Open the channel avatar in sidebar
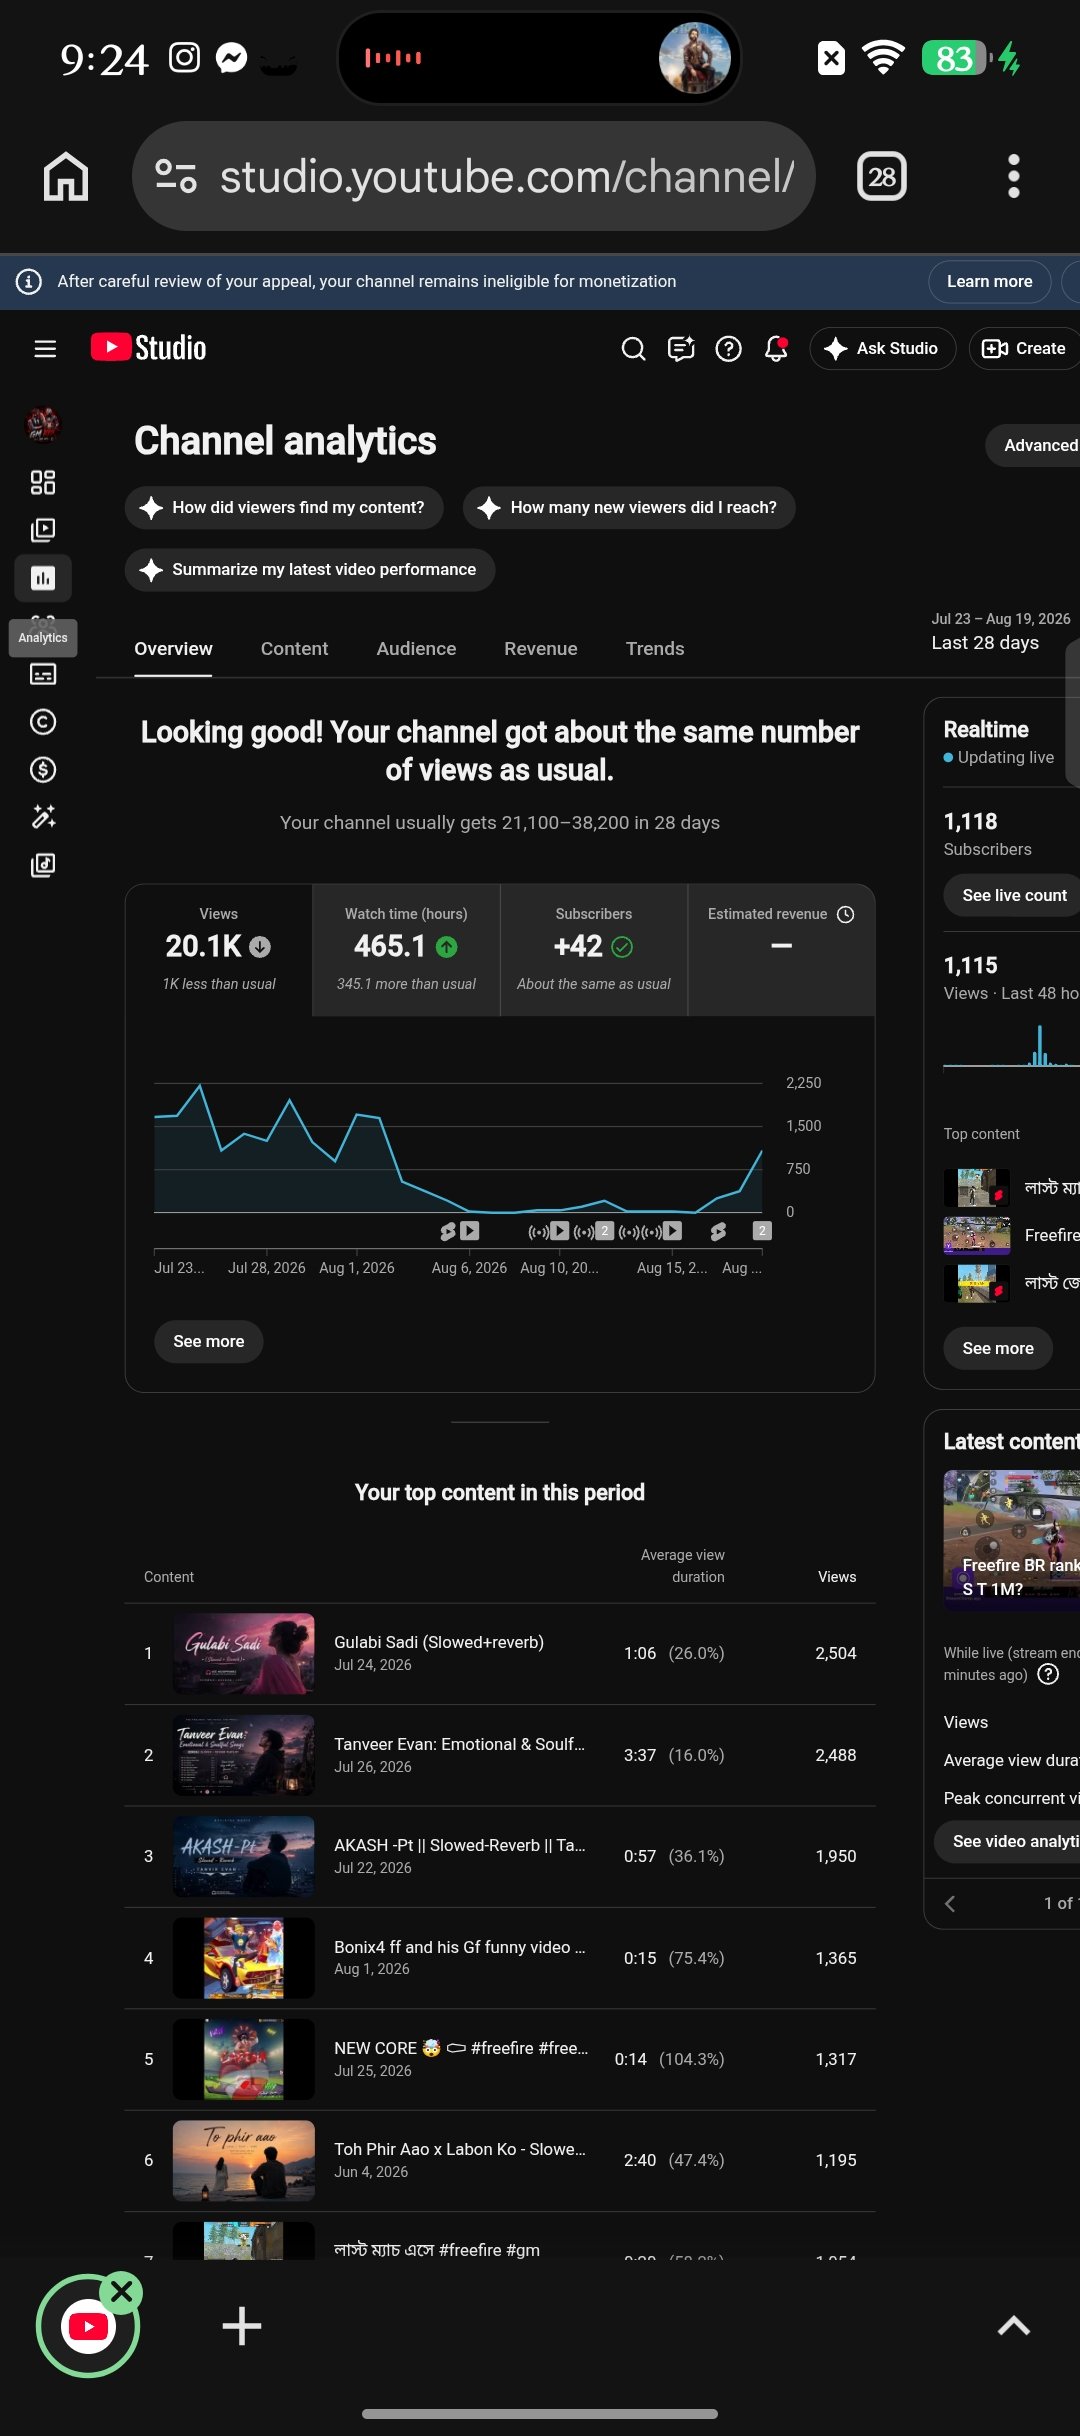Viewport: 1080px width, 2436px height. click(43, 425)
